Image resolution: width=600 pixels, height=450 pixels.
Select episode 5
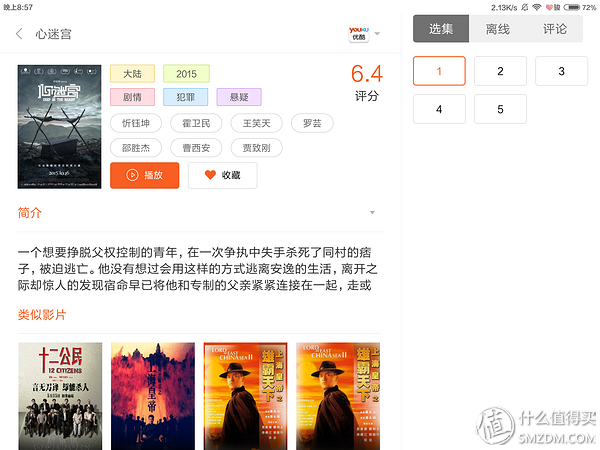(500, 108)
